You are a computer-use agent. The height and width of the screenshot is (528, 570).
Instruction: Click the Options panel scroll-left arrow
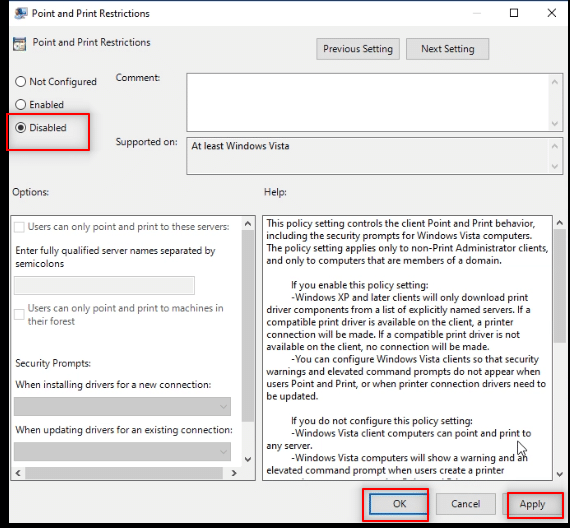click(18, 473)
